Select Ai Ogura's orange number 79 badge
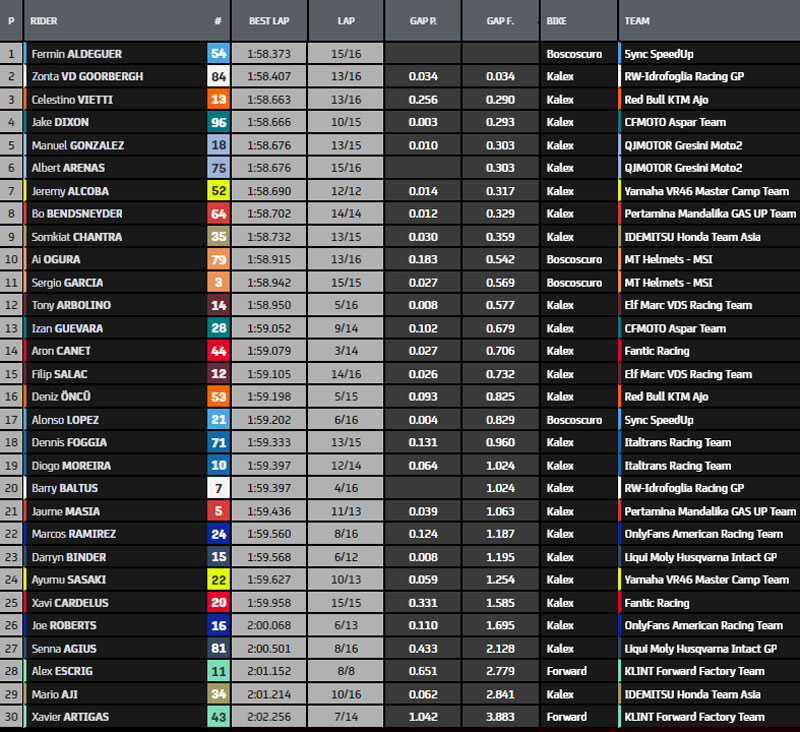This screenshot has height=732, width=800. (x=218, y=260)
